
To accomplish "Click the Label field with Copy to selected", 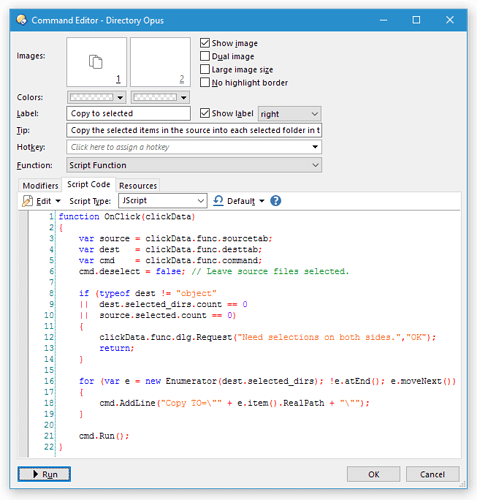I will pyautogui.click(x=128, y=113).
